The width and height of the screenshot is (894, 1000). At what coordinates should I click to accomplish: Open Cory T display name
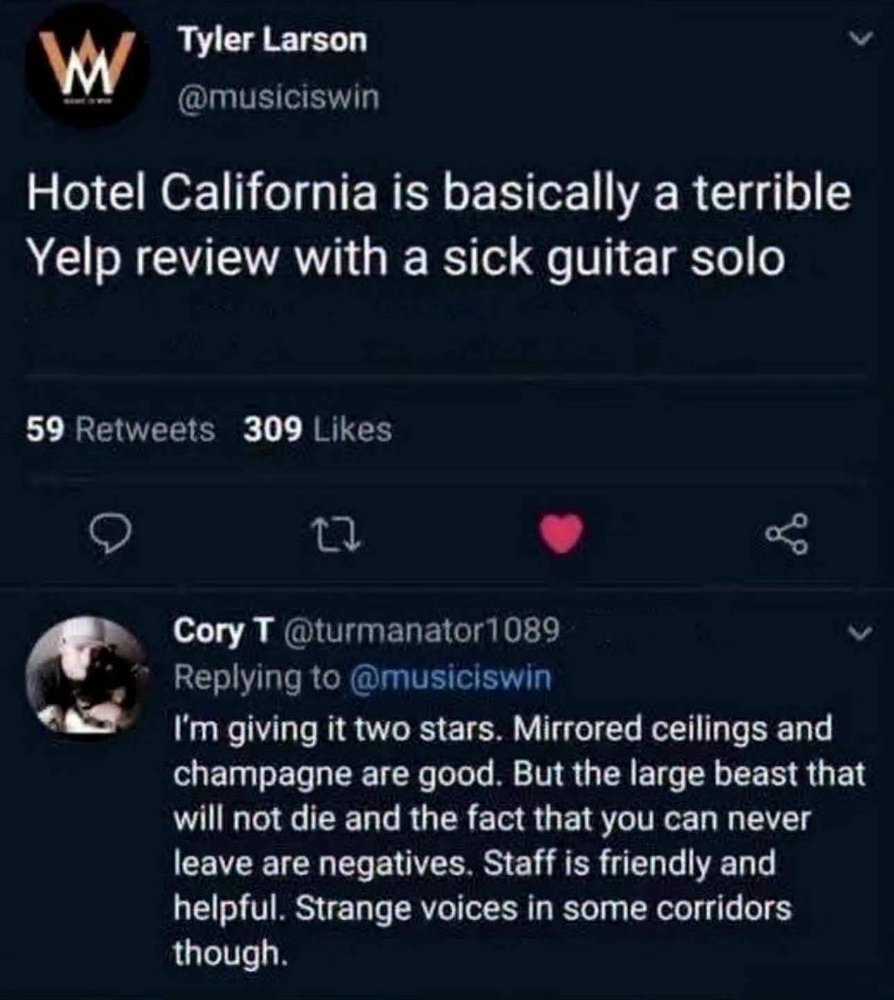click(223, 630)
